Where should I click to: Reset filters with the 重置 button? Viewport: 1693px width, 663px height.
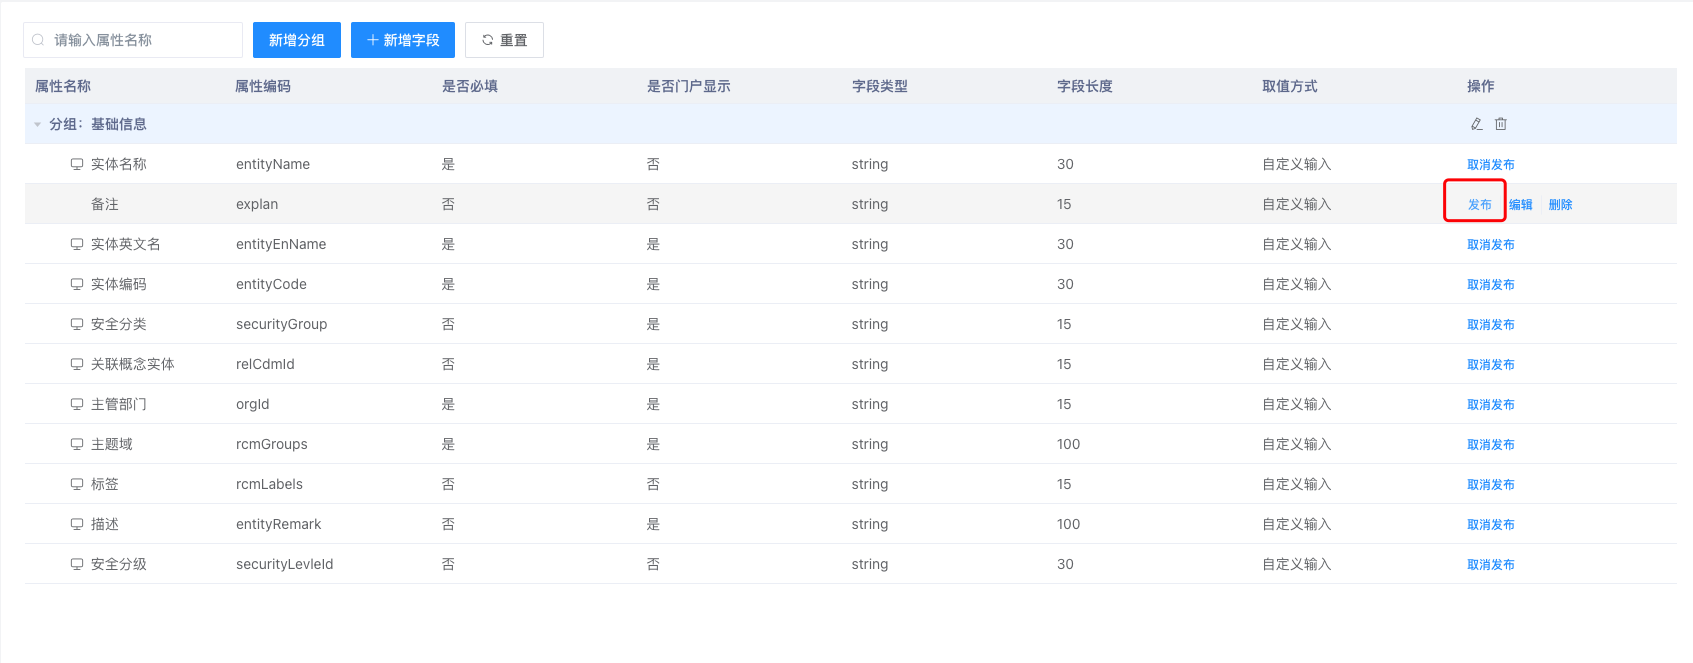[x=504, y=40]
